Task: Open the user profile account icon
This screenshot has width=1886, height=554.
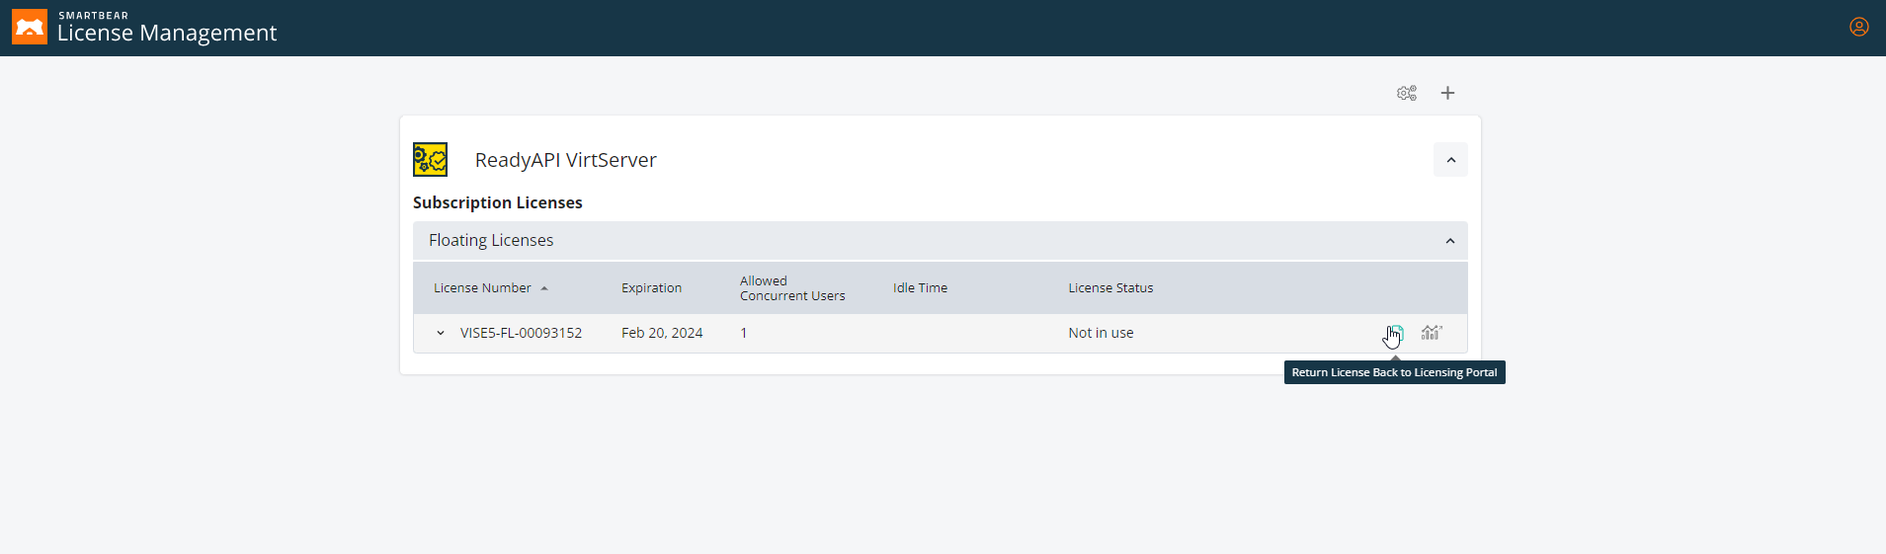Action: 1858,27
